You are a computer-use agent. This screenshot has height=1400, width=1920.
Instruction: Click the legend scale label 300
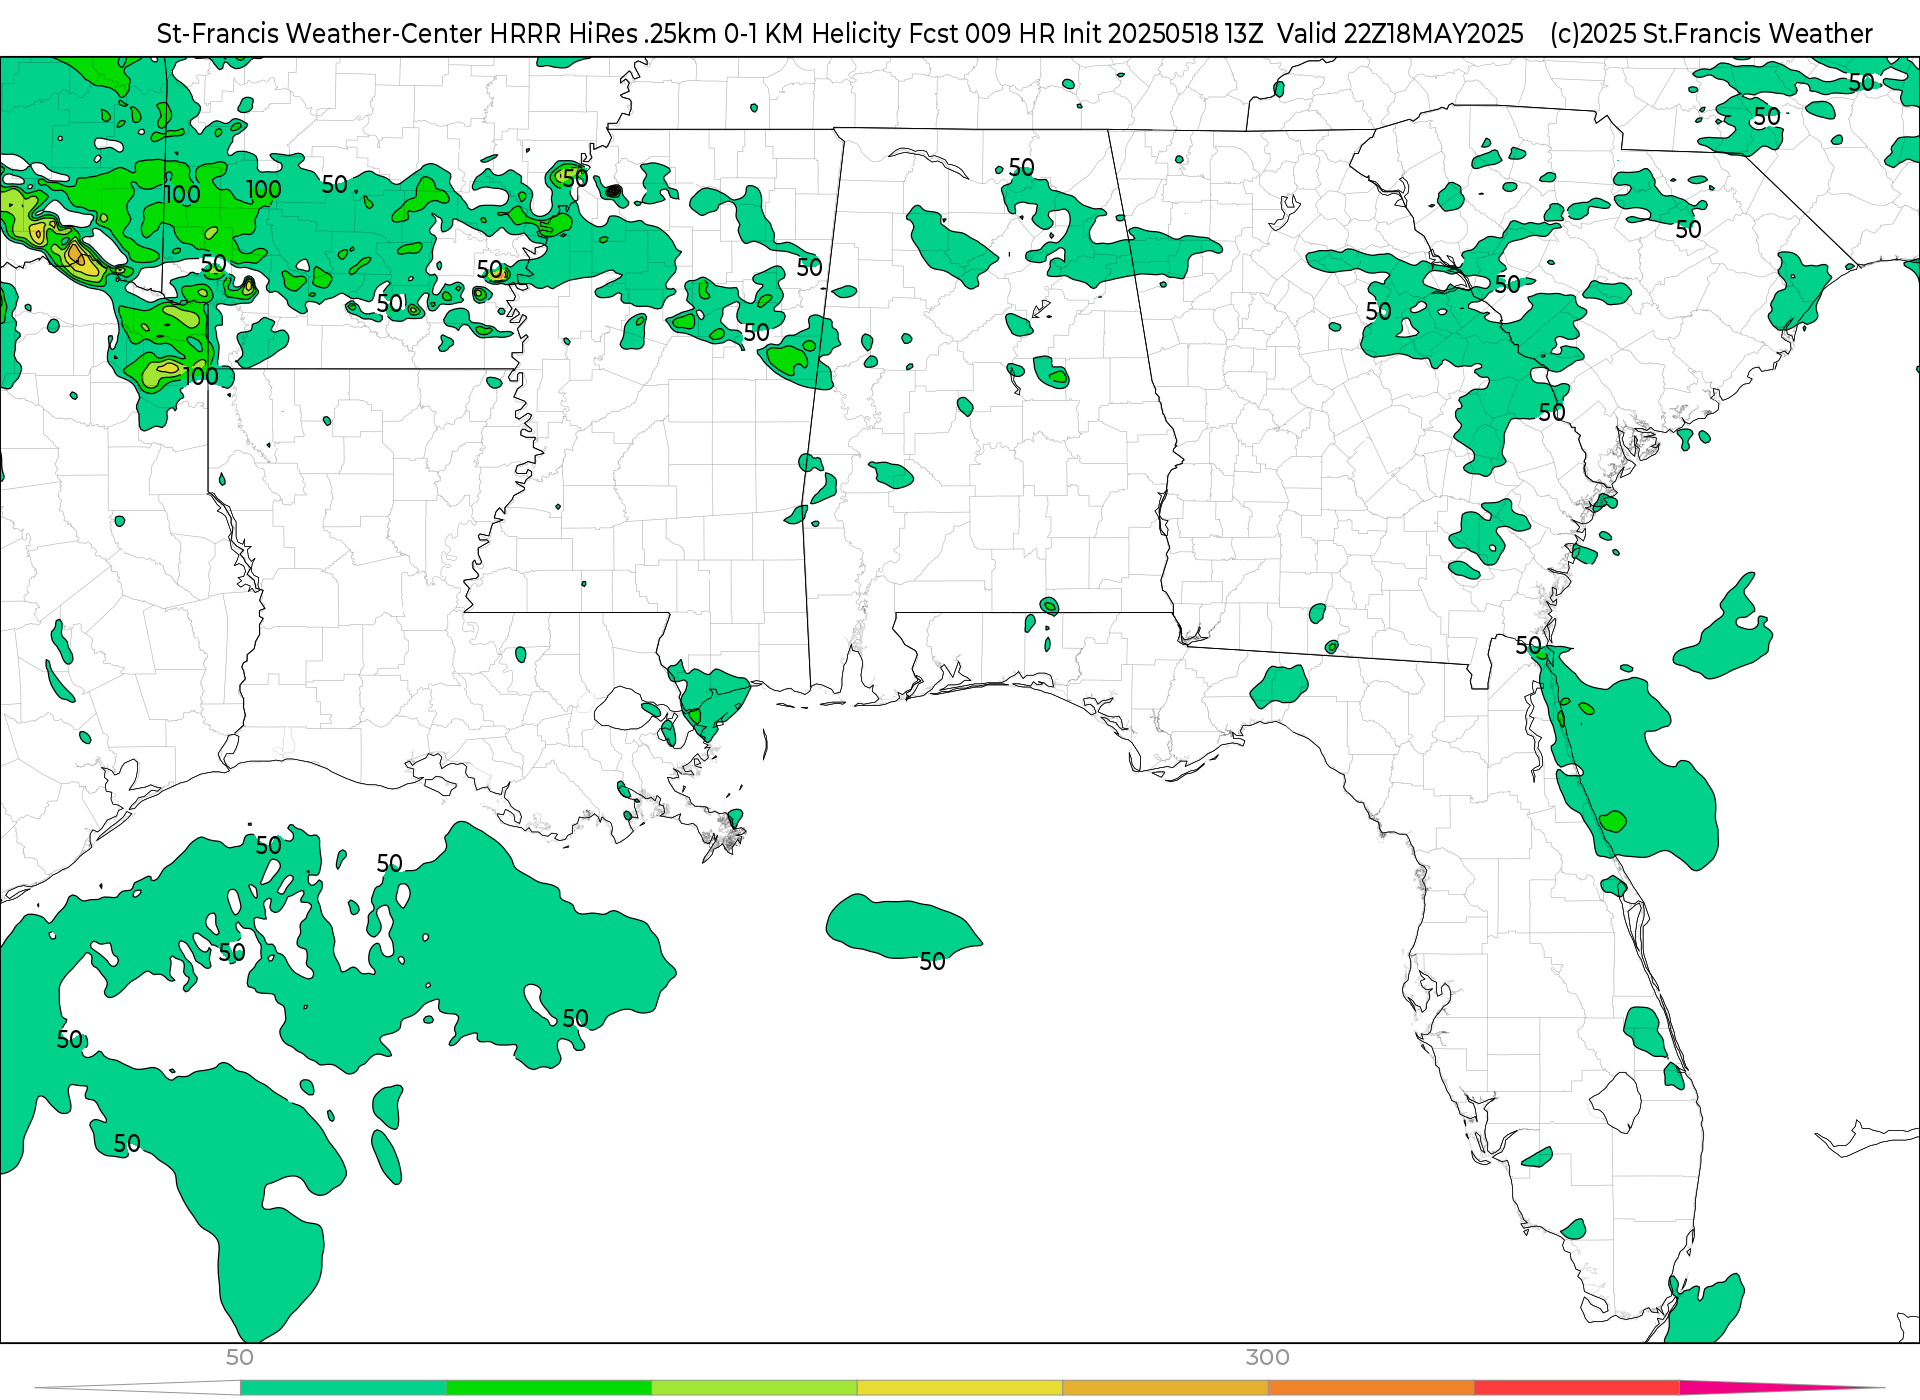coord(1267,1357)
